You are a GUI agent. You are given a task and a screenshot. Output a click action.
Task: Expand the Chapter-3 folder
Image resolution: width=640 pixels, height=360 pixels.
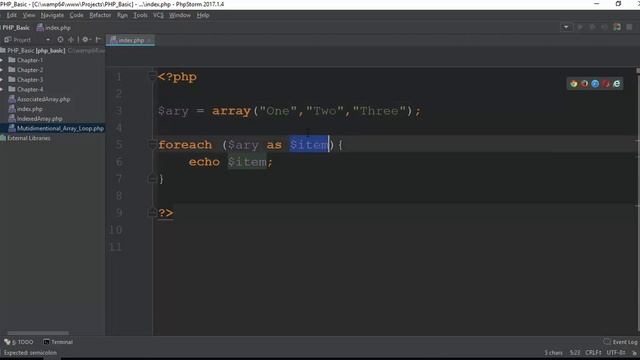pos(2,80)
